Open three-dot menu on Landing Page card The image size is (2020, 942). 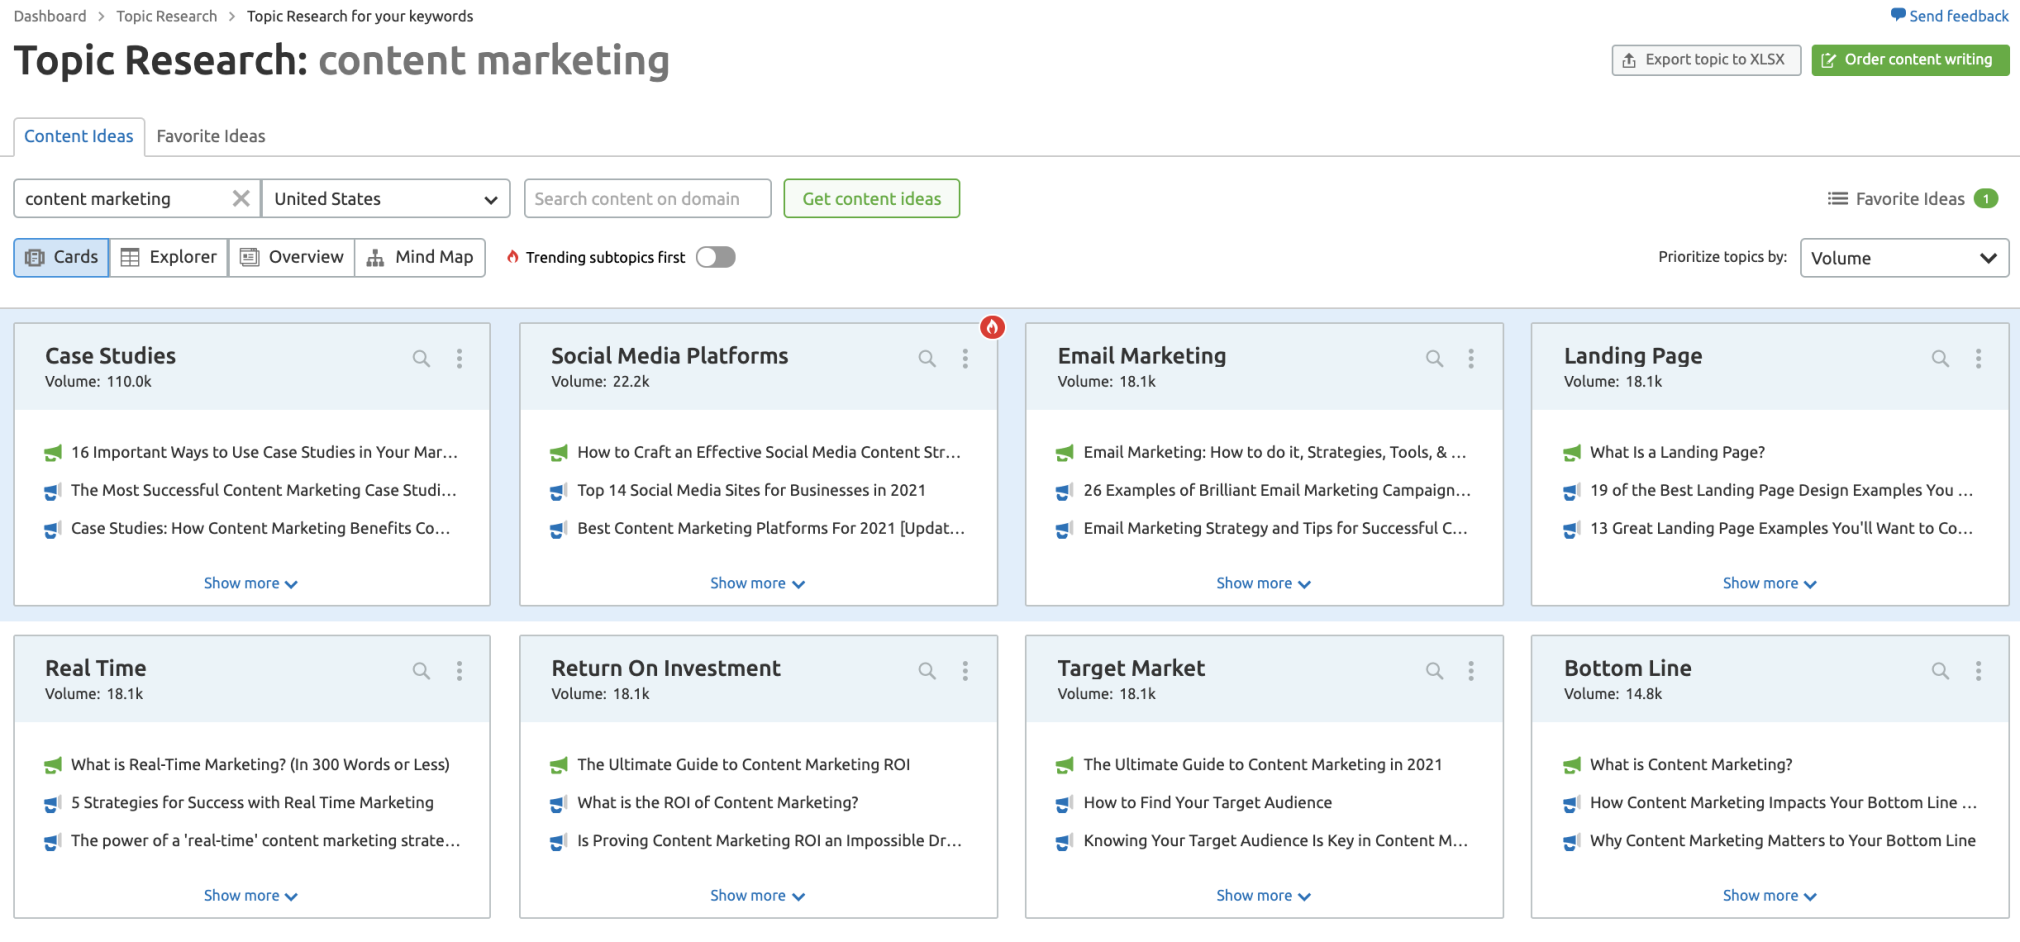[x=1978, y=358]
